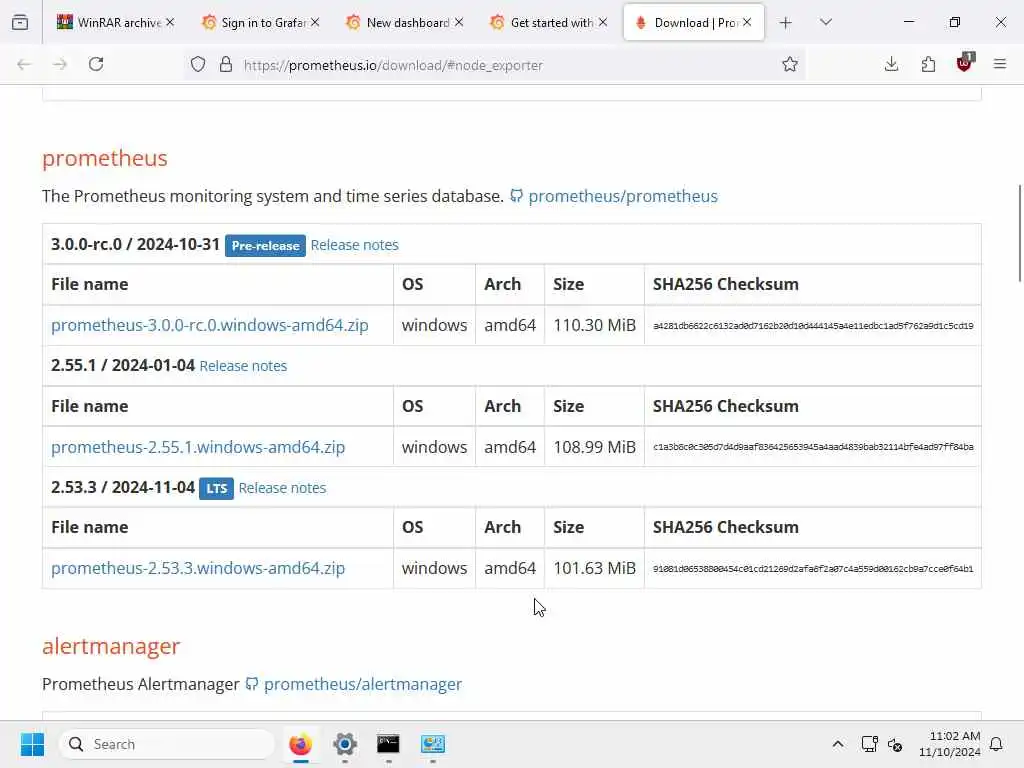The width and height of the screenshot is (1024, 768).
Task: Click the Firefox View icon at the tab bar's left
Action: point(20,22)
